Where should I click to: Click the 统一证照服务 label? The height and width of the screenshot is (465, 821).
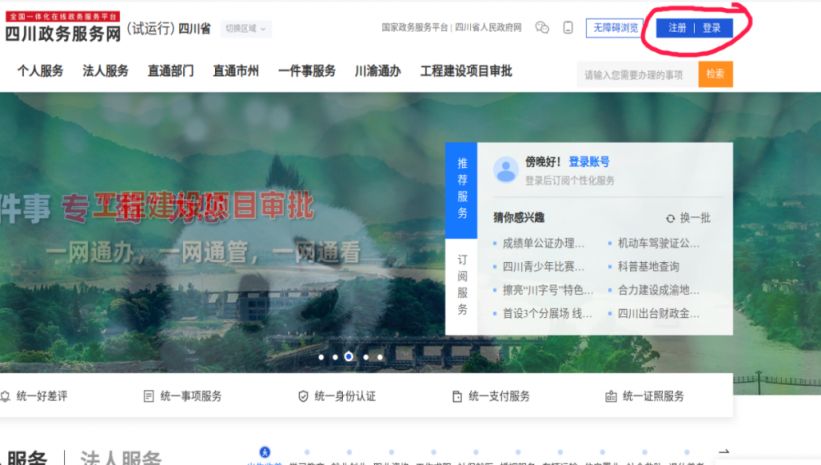(653, 396)
